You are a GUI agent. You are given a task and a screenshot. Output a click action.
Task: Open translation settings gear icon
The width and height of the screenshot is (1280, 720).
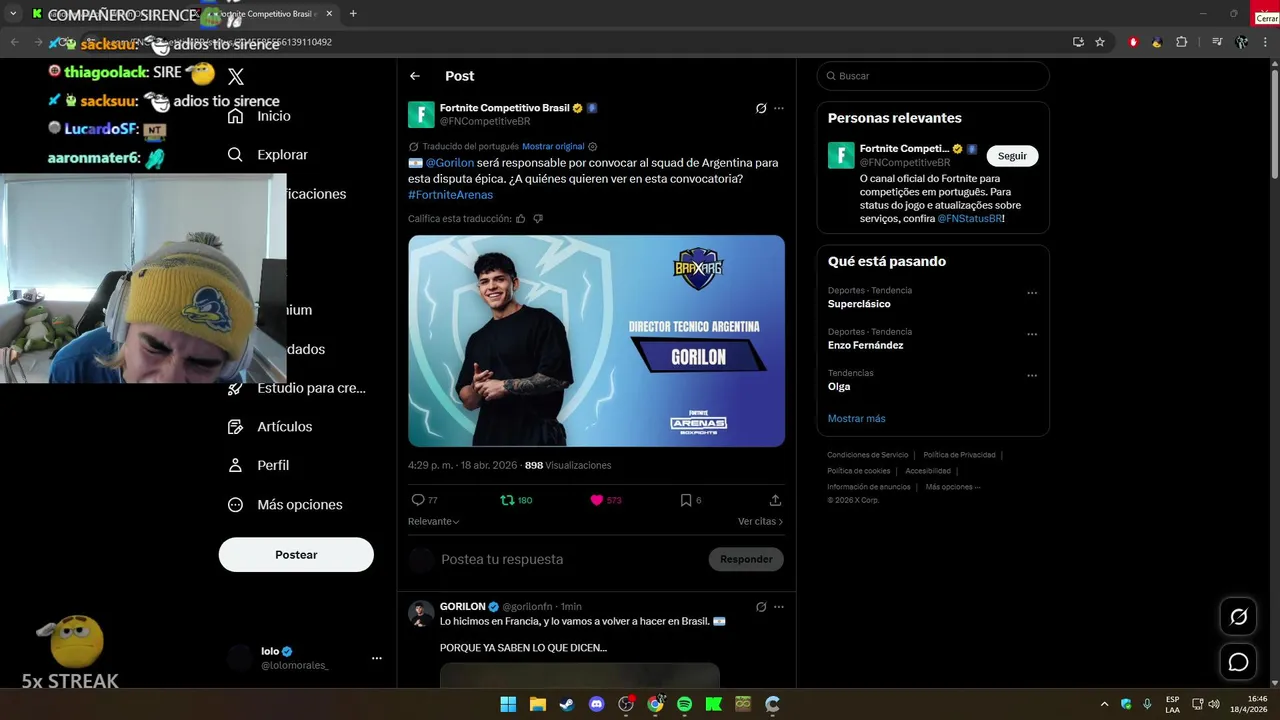(x=593, y=147)
